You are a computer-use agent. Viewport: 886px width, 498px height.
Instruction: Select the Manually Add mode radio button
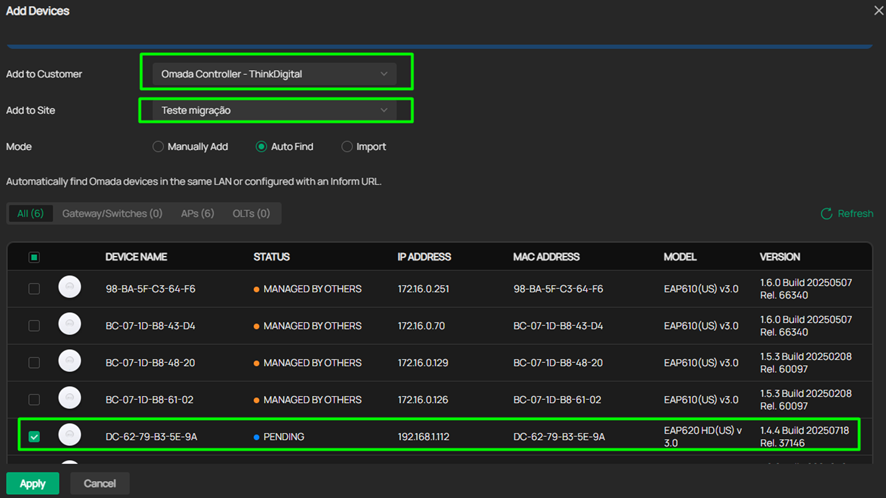coord(158,147)
